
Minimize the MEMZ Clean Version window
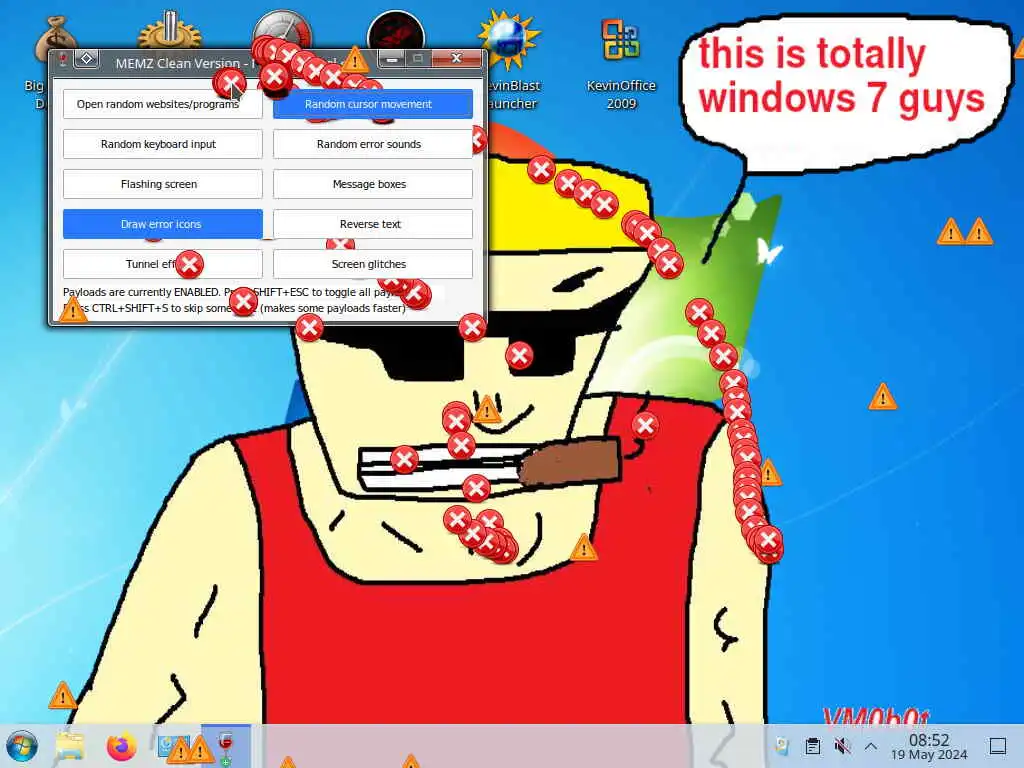pyautogui.click(x=391, y=59)
